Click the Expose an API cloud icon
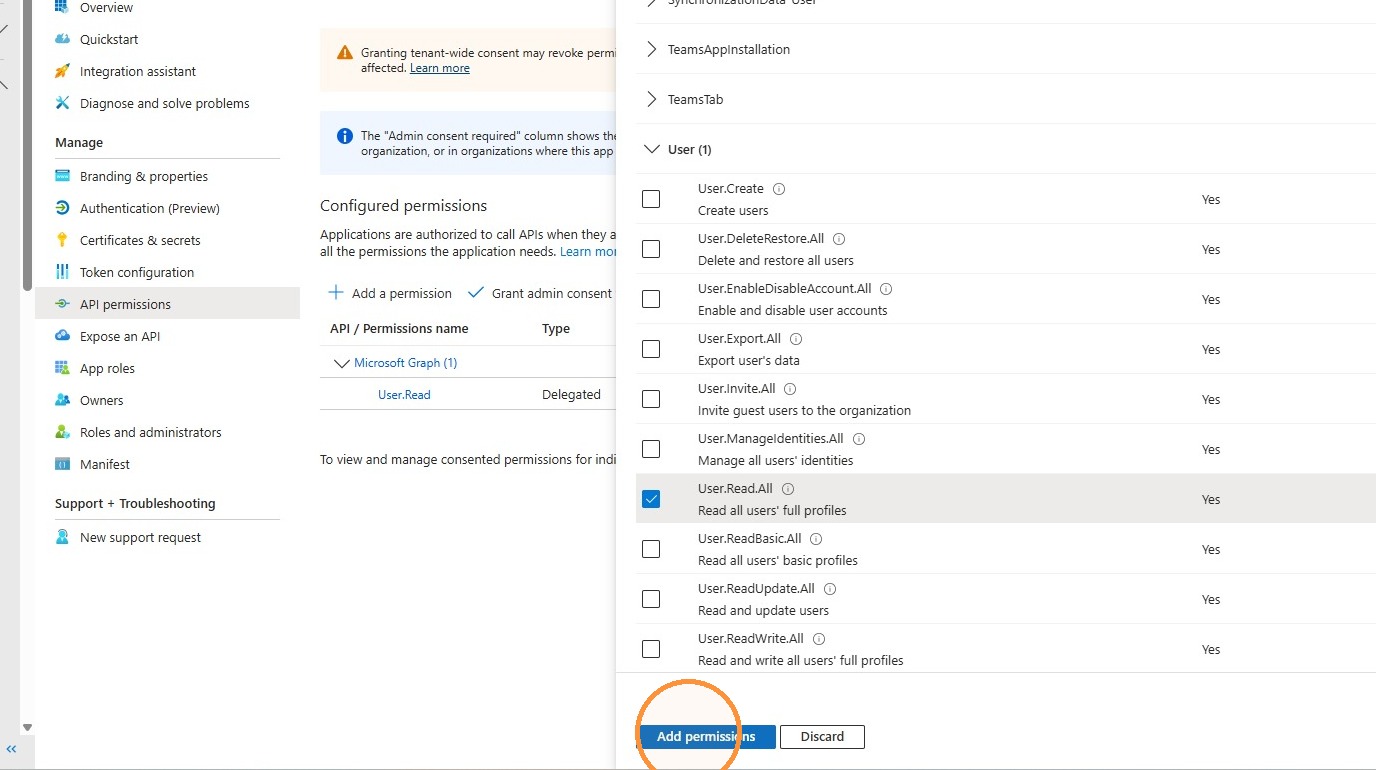This screenshot has height=770, width=1376. coord(62,336)
